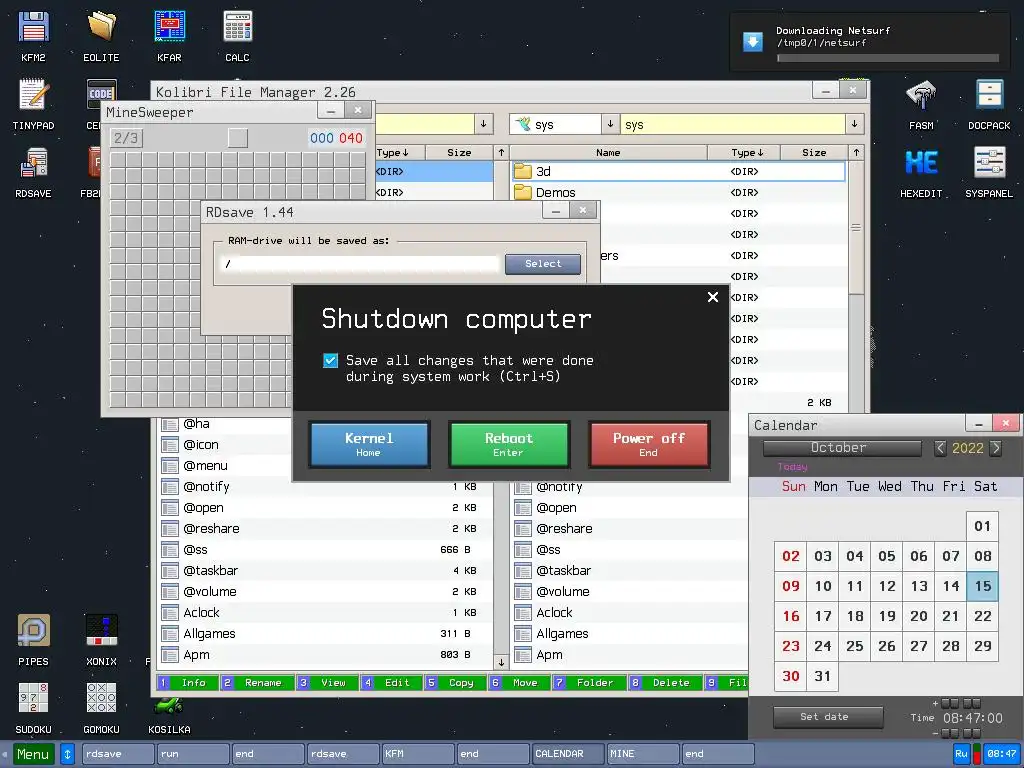Click F5 Copy in file manager
The image size is (1024, 768).
[455, 682]
